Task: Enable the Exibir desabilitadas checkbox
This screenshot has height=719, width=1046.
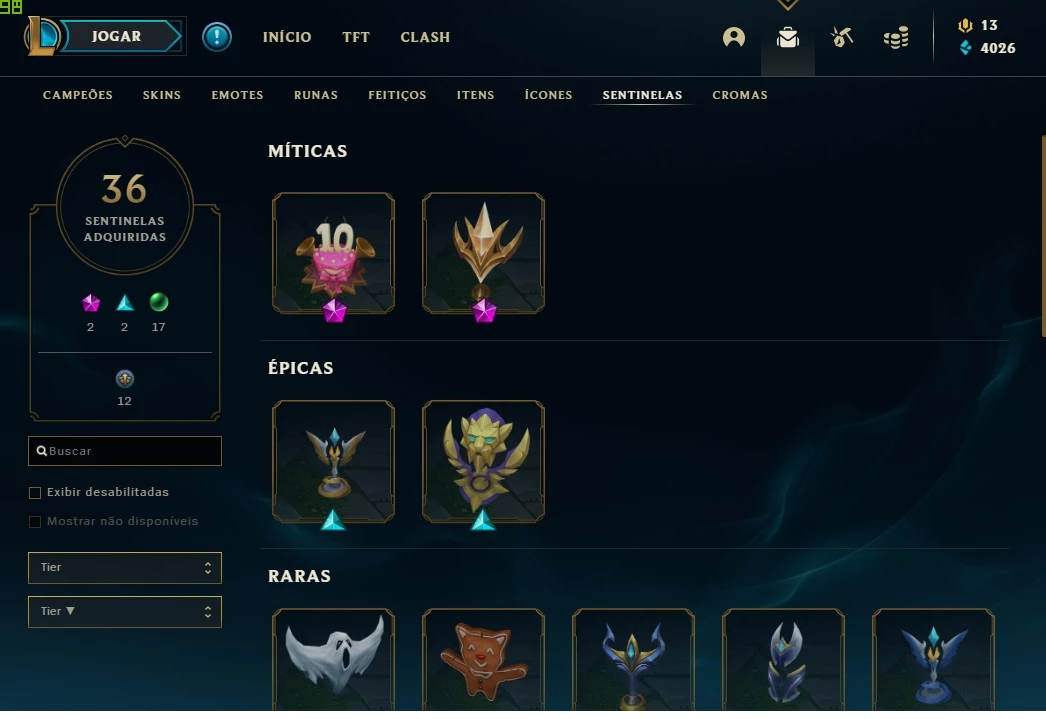Action: (x=35, y=493)
